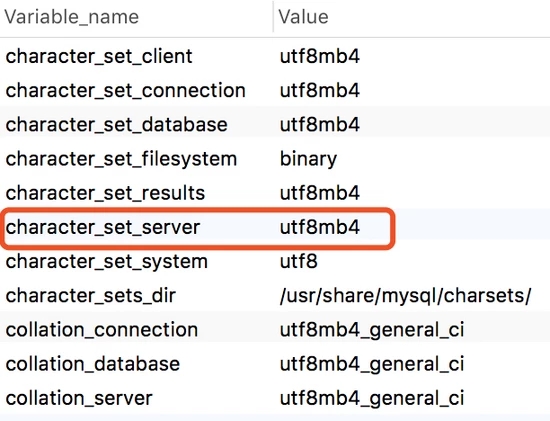
Task: Select the collation_server variable name
Action: pyautogui.click(x=79, y=398)
